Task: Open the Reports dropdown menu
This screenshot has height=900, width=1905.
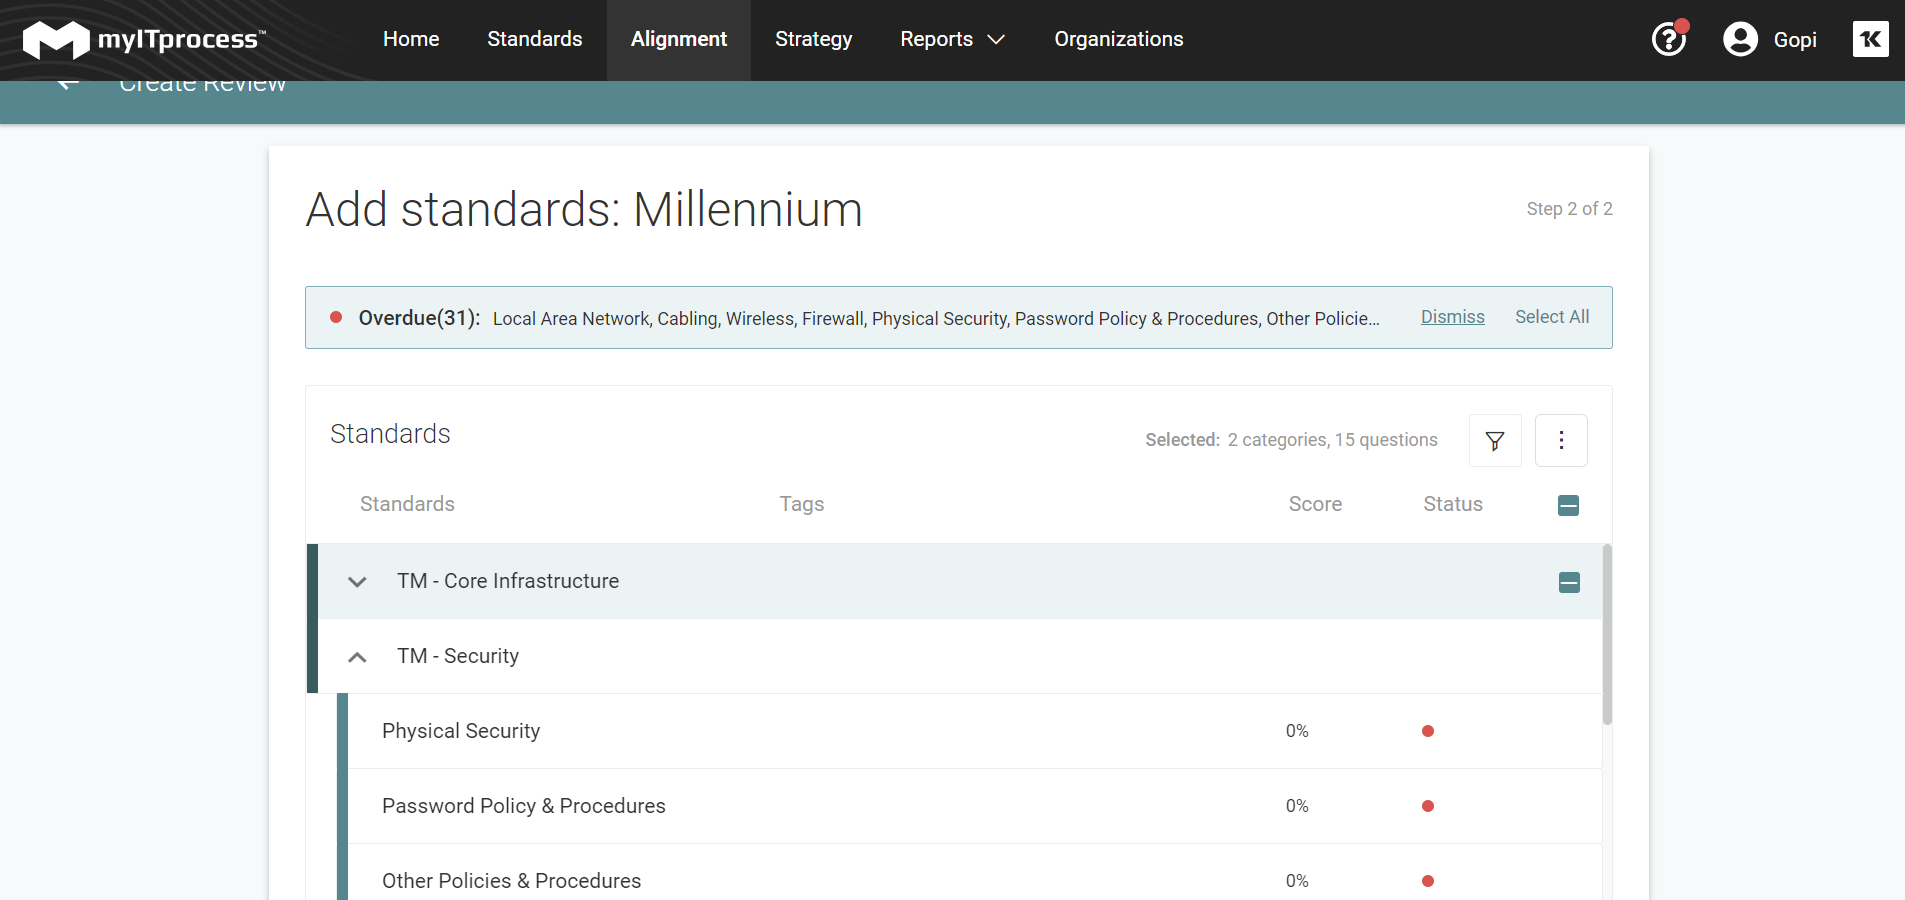Action: 952,39
